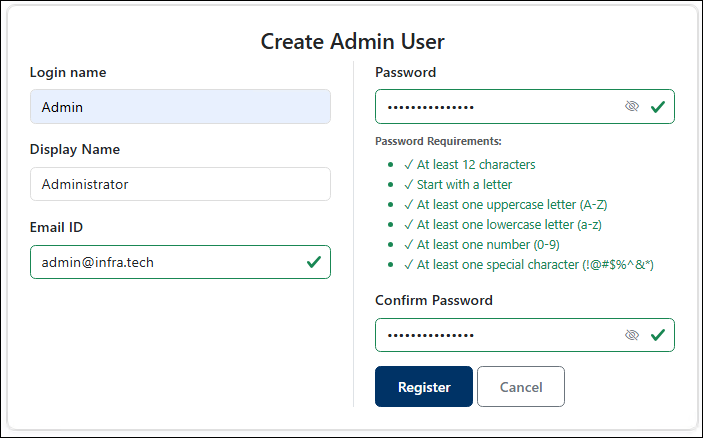Click the 'At least one lowercase letter' requirement
The image size is (703, 438).
[x=503, y=225]
